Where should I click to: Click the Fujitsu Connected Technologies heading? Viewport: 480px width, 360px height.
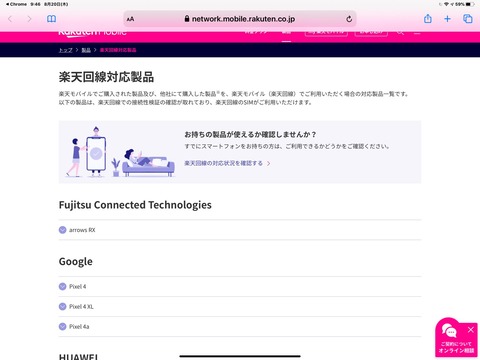click(x=135, y=205)
